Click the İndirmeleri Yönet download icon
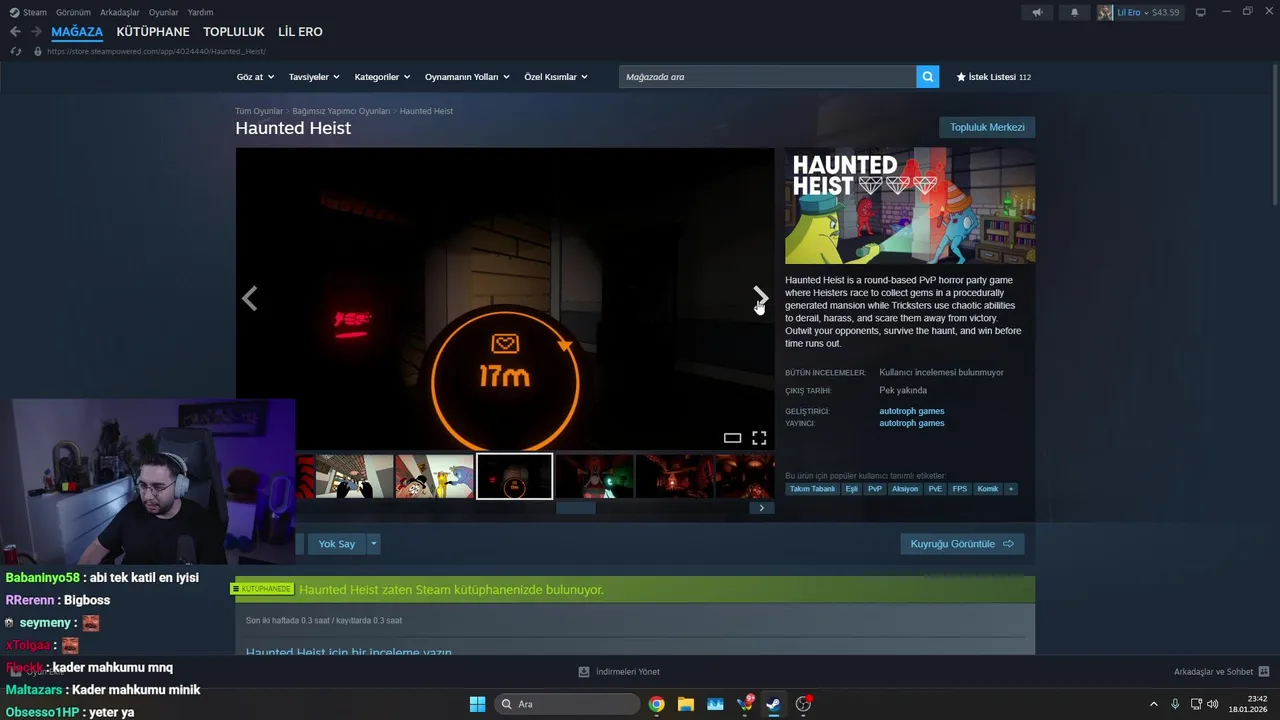 click(x=584, y=672)
